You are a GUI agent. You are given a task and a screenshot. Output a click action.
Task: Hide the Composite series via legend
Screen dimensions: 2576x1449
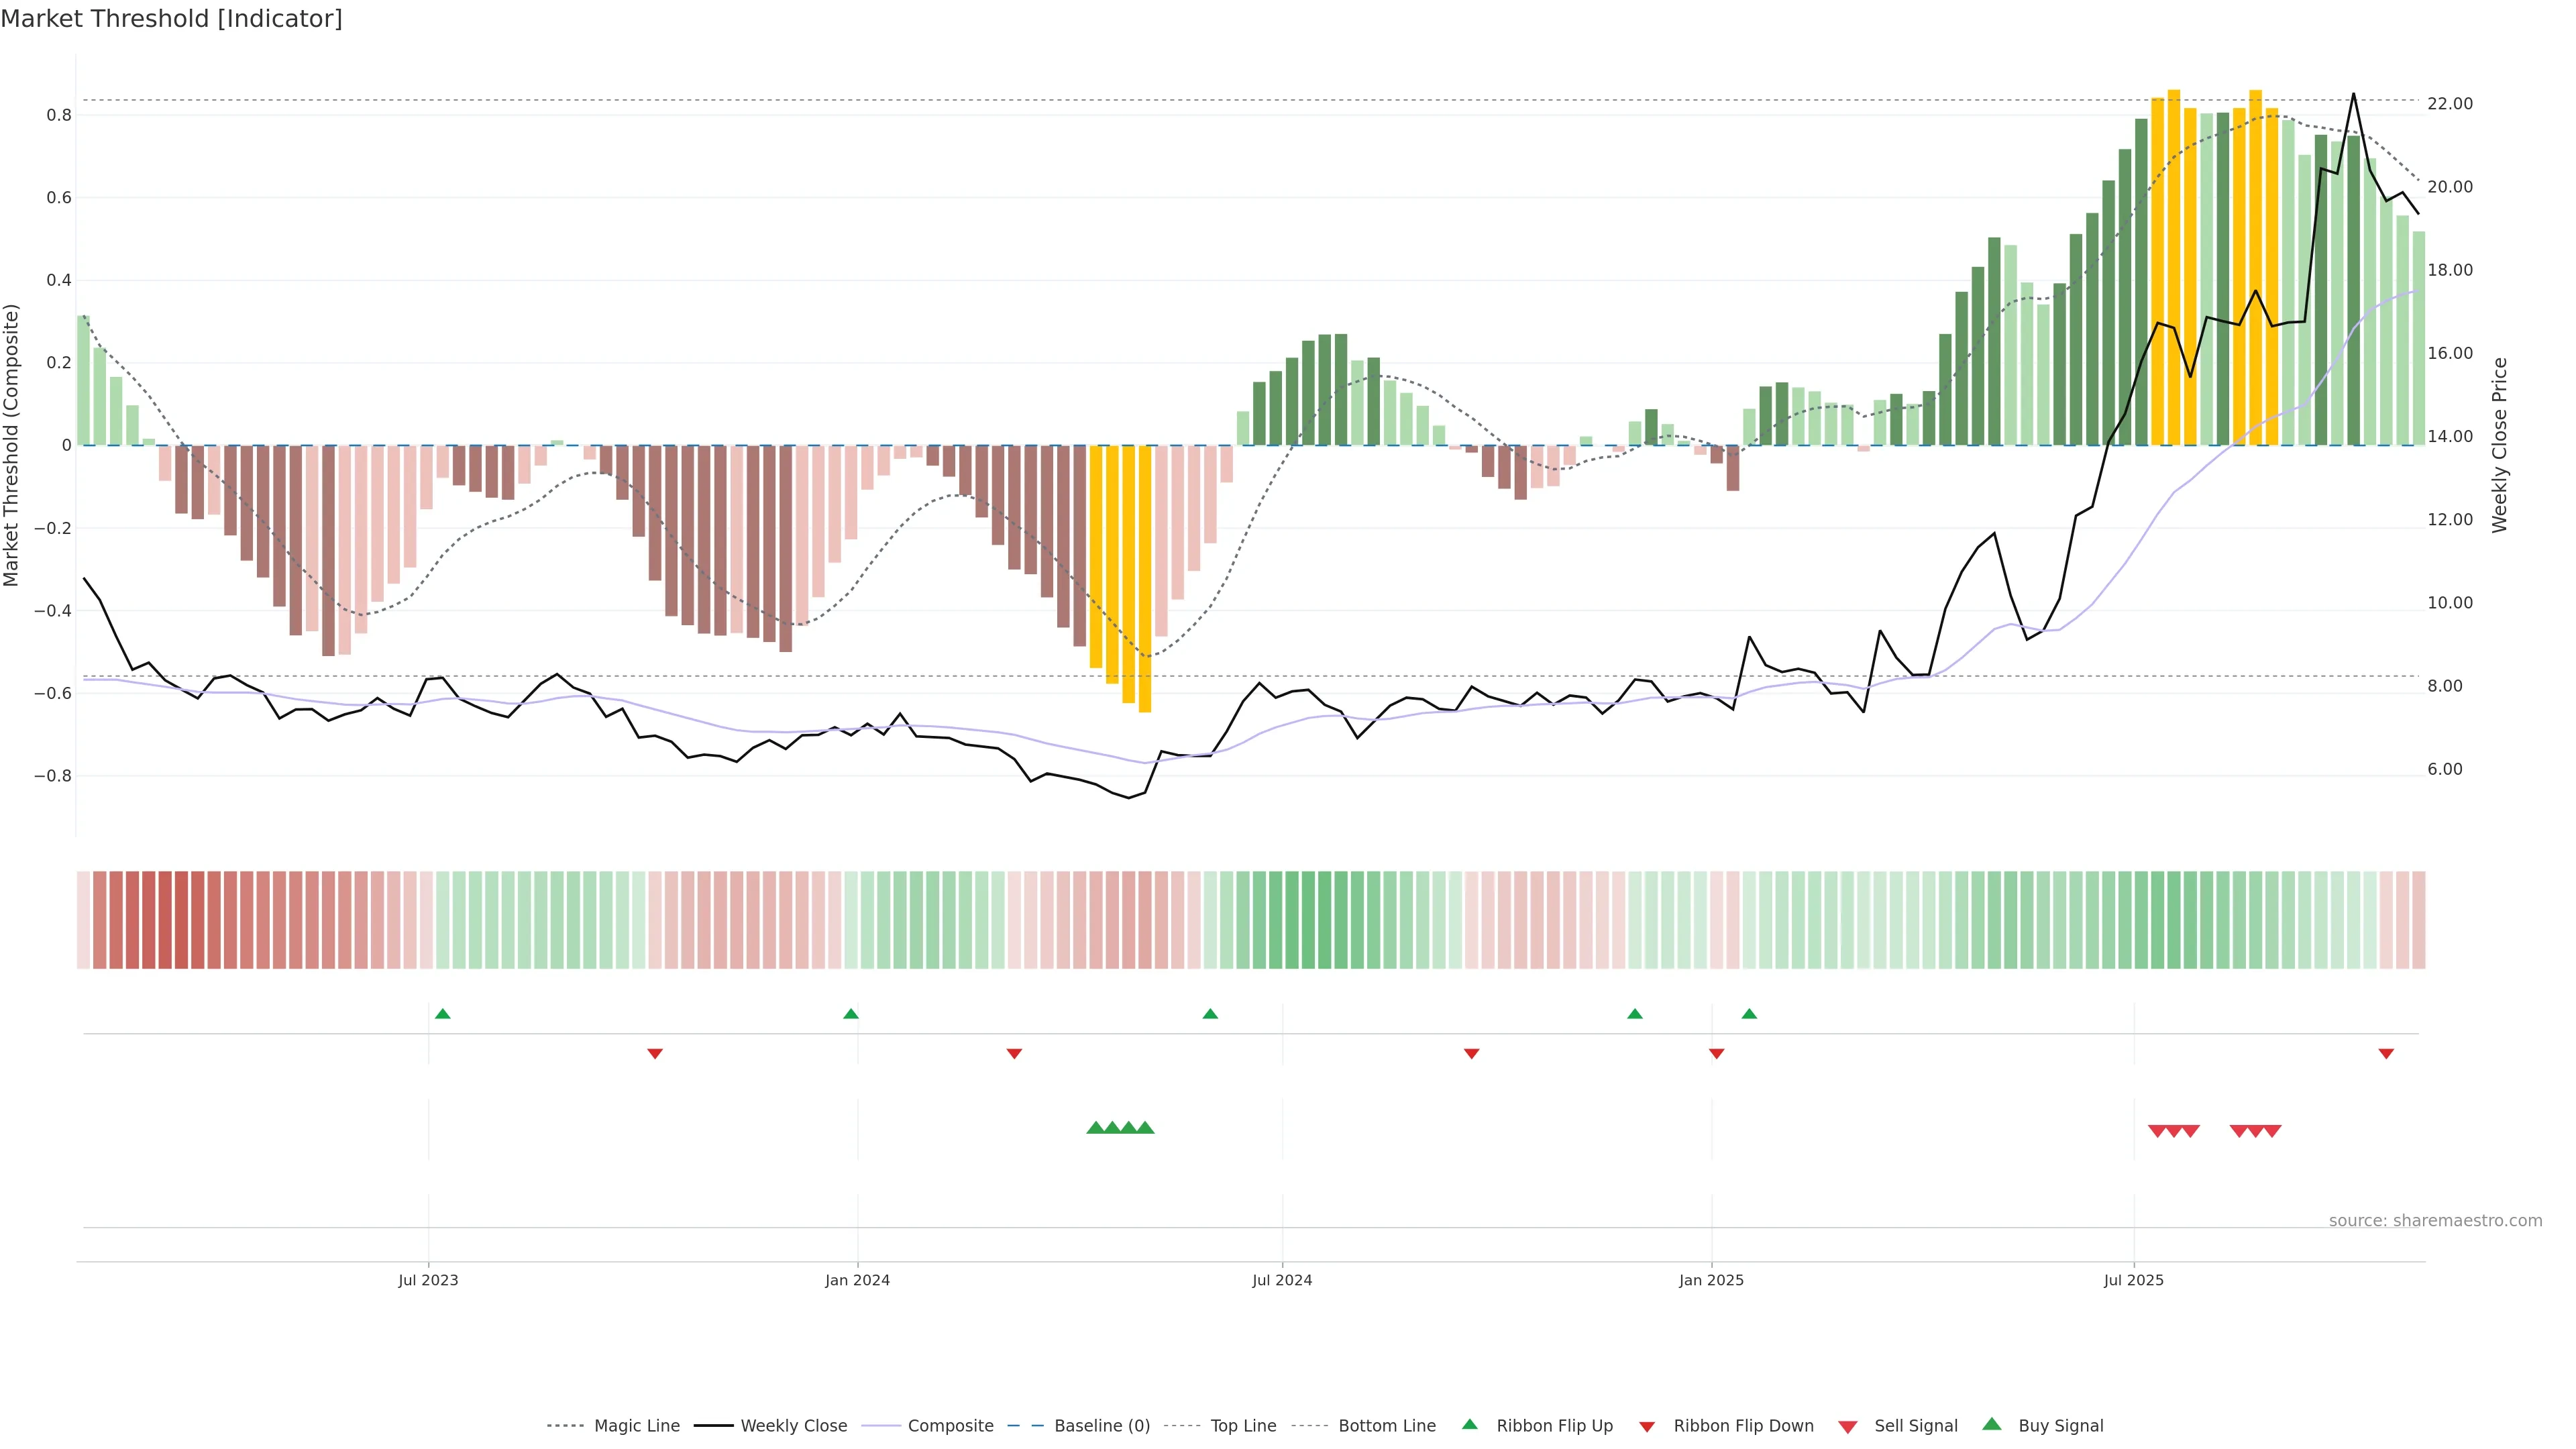click(x=950, y=1426)
